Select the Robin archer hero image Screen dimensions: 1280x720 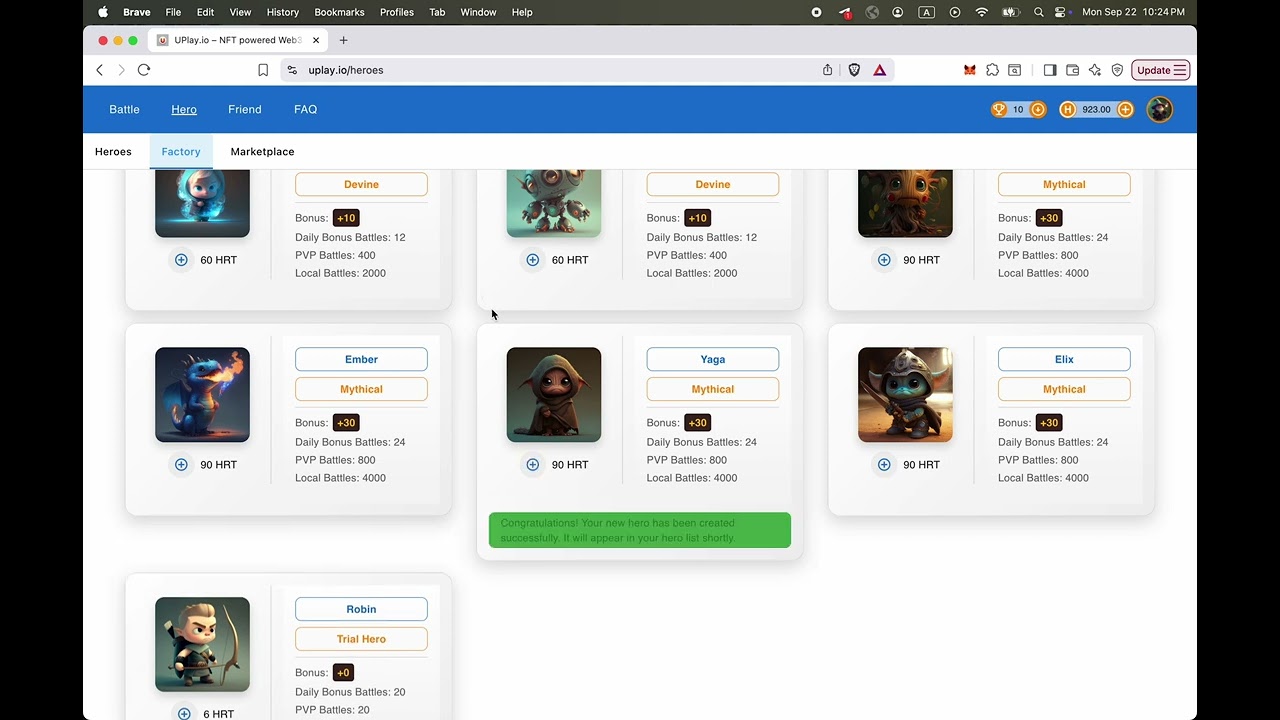coord(202,644)
